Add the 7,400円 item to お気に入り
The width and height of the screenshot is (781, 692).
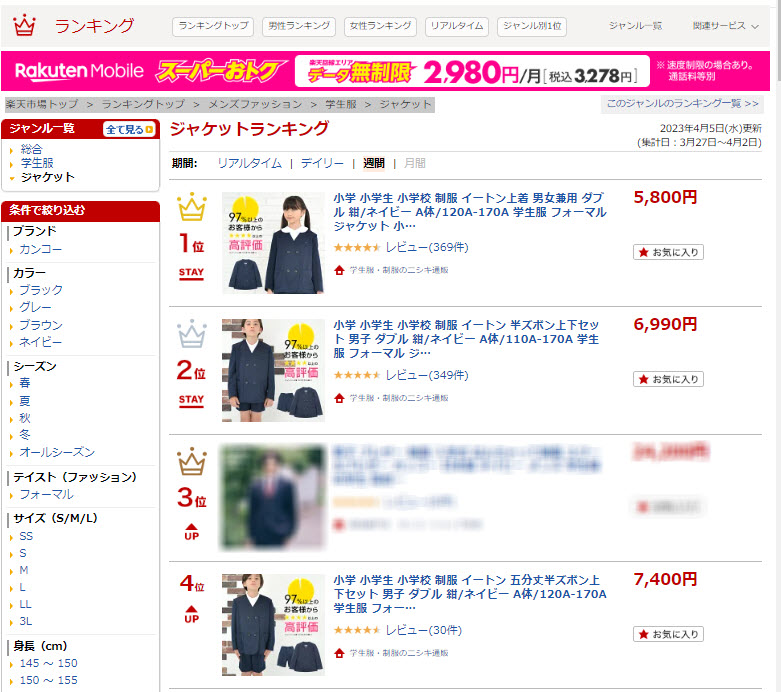point(668,634)
